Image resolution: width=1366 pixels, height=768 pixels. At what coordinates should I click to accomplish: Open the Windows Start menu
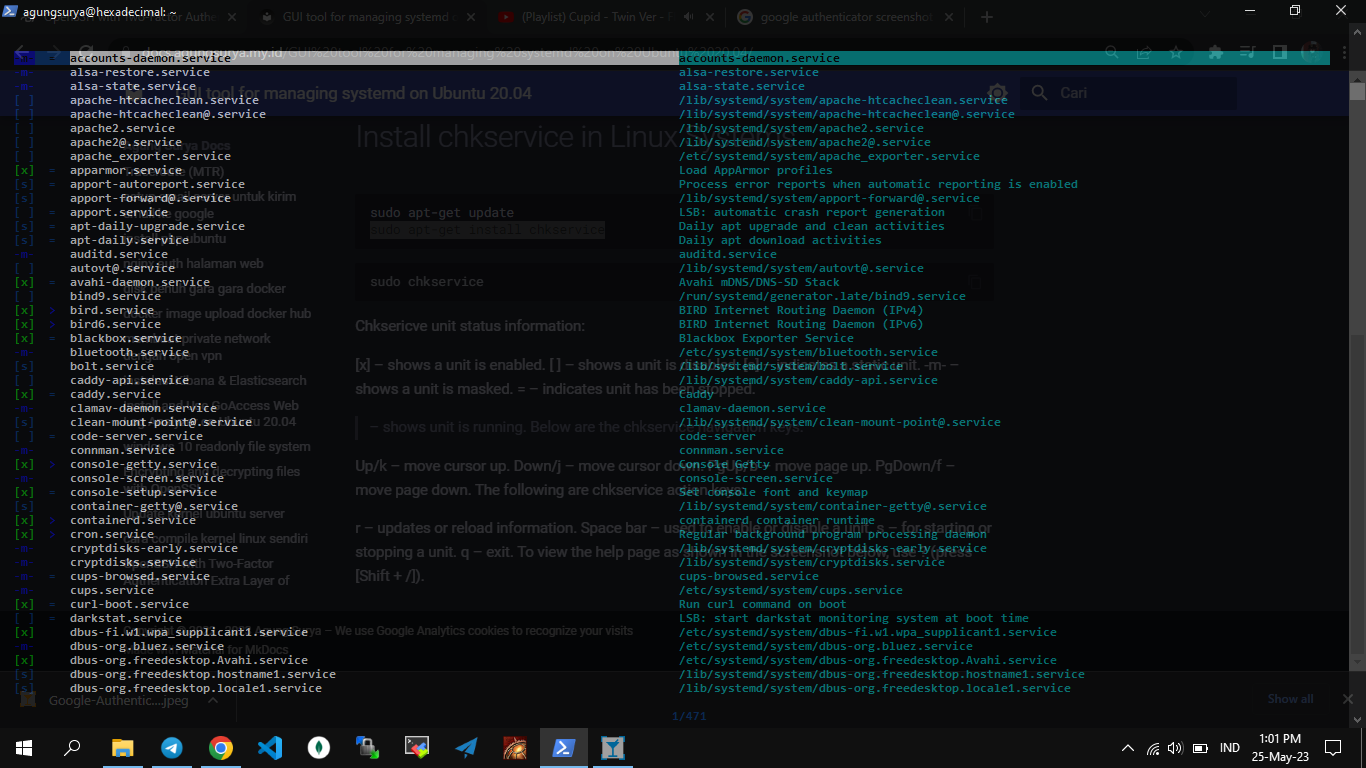point(24,747)
